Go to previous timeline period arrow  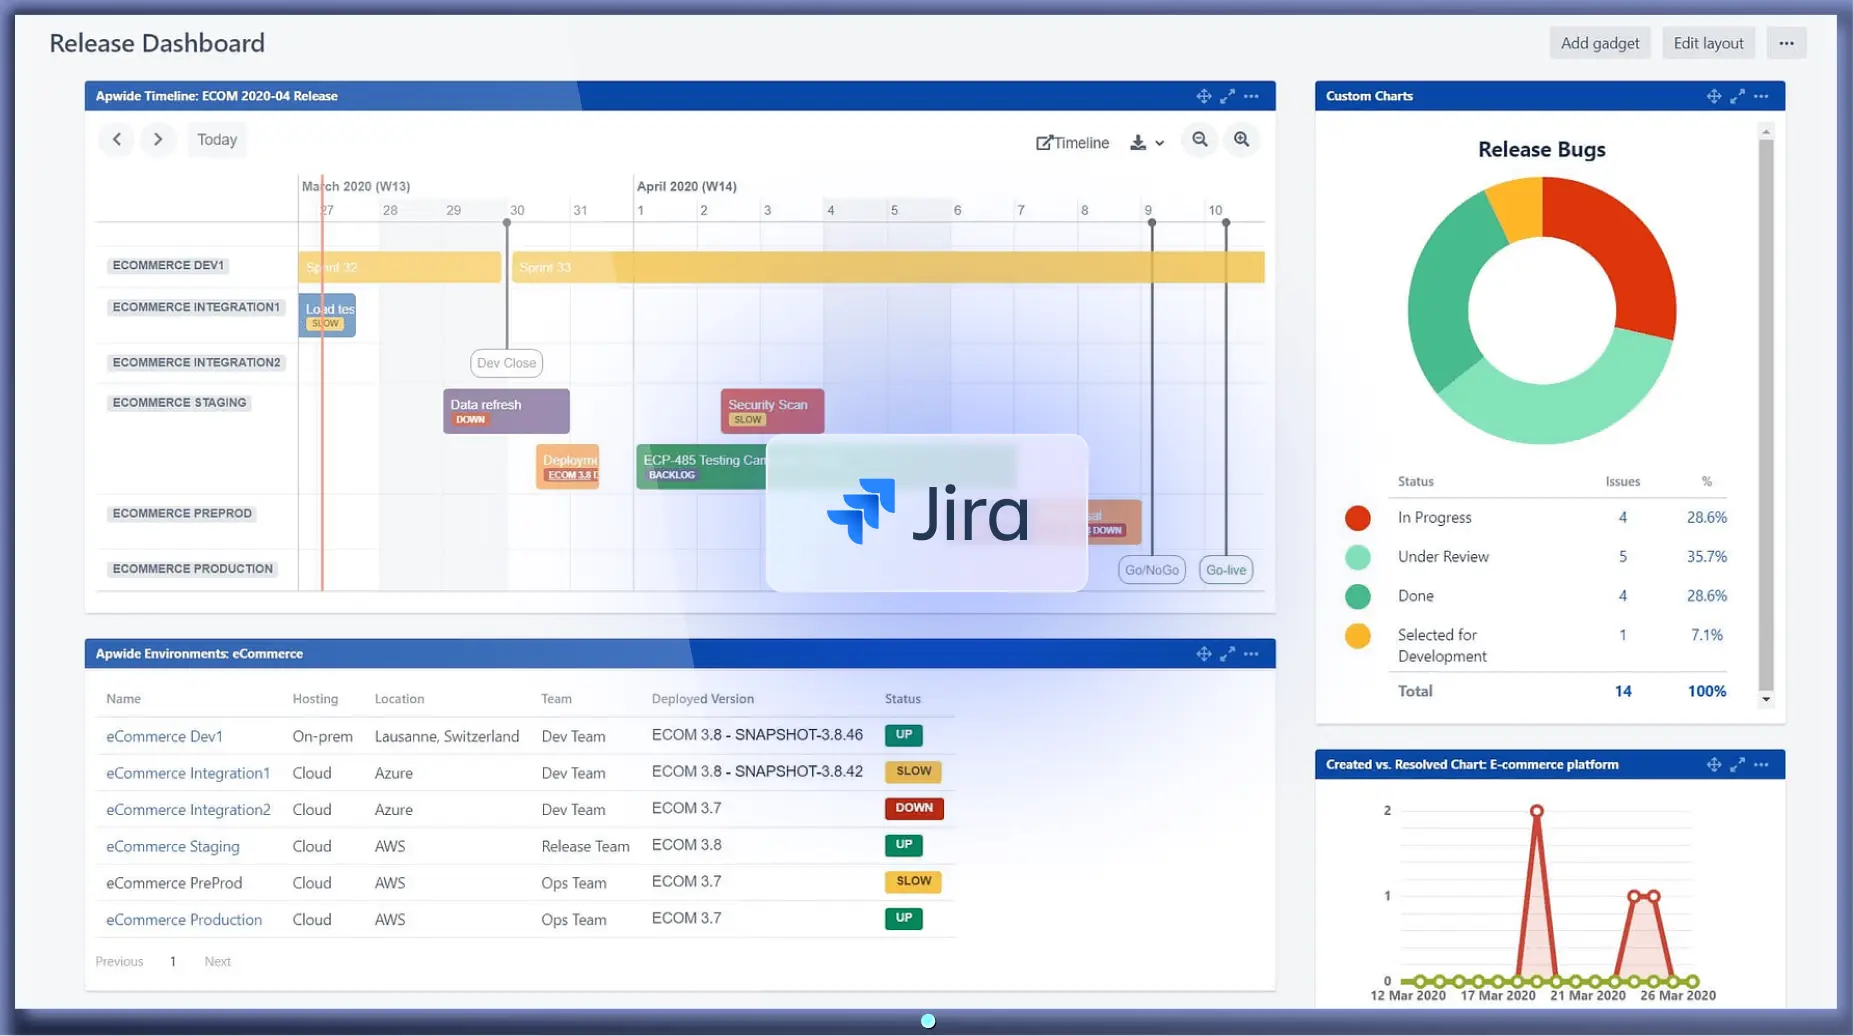(x=117, y=139)
